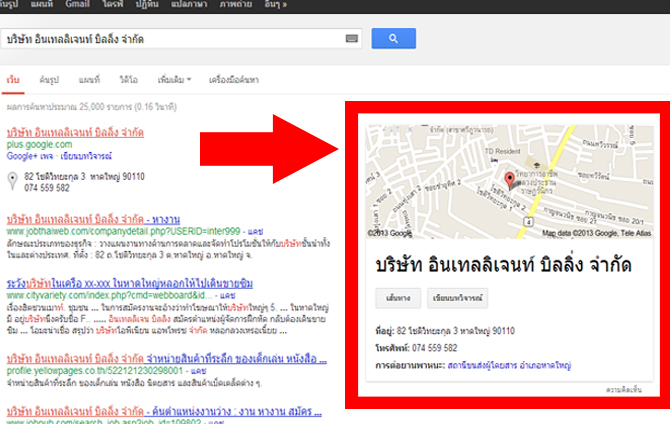This screenshot has height=424, width=670.
Task: Open แผนที่ in the top black bar
Action: click(42, 4)
